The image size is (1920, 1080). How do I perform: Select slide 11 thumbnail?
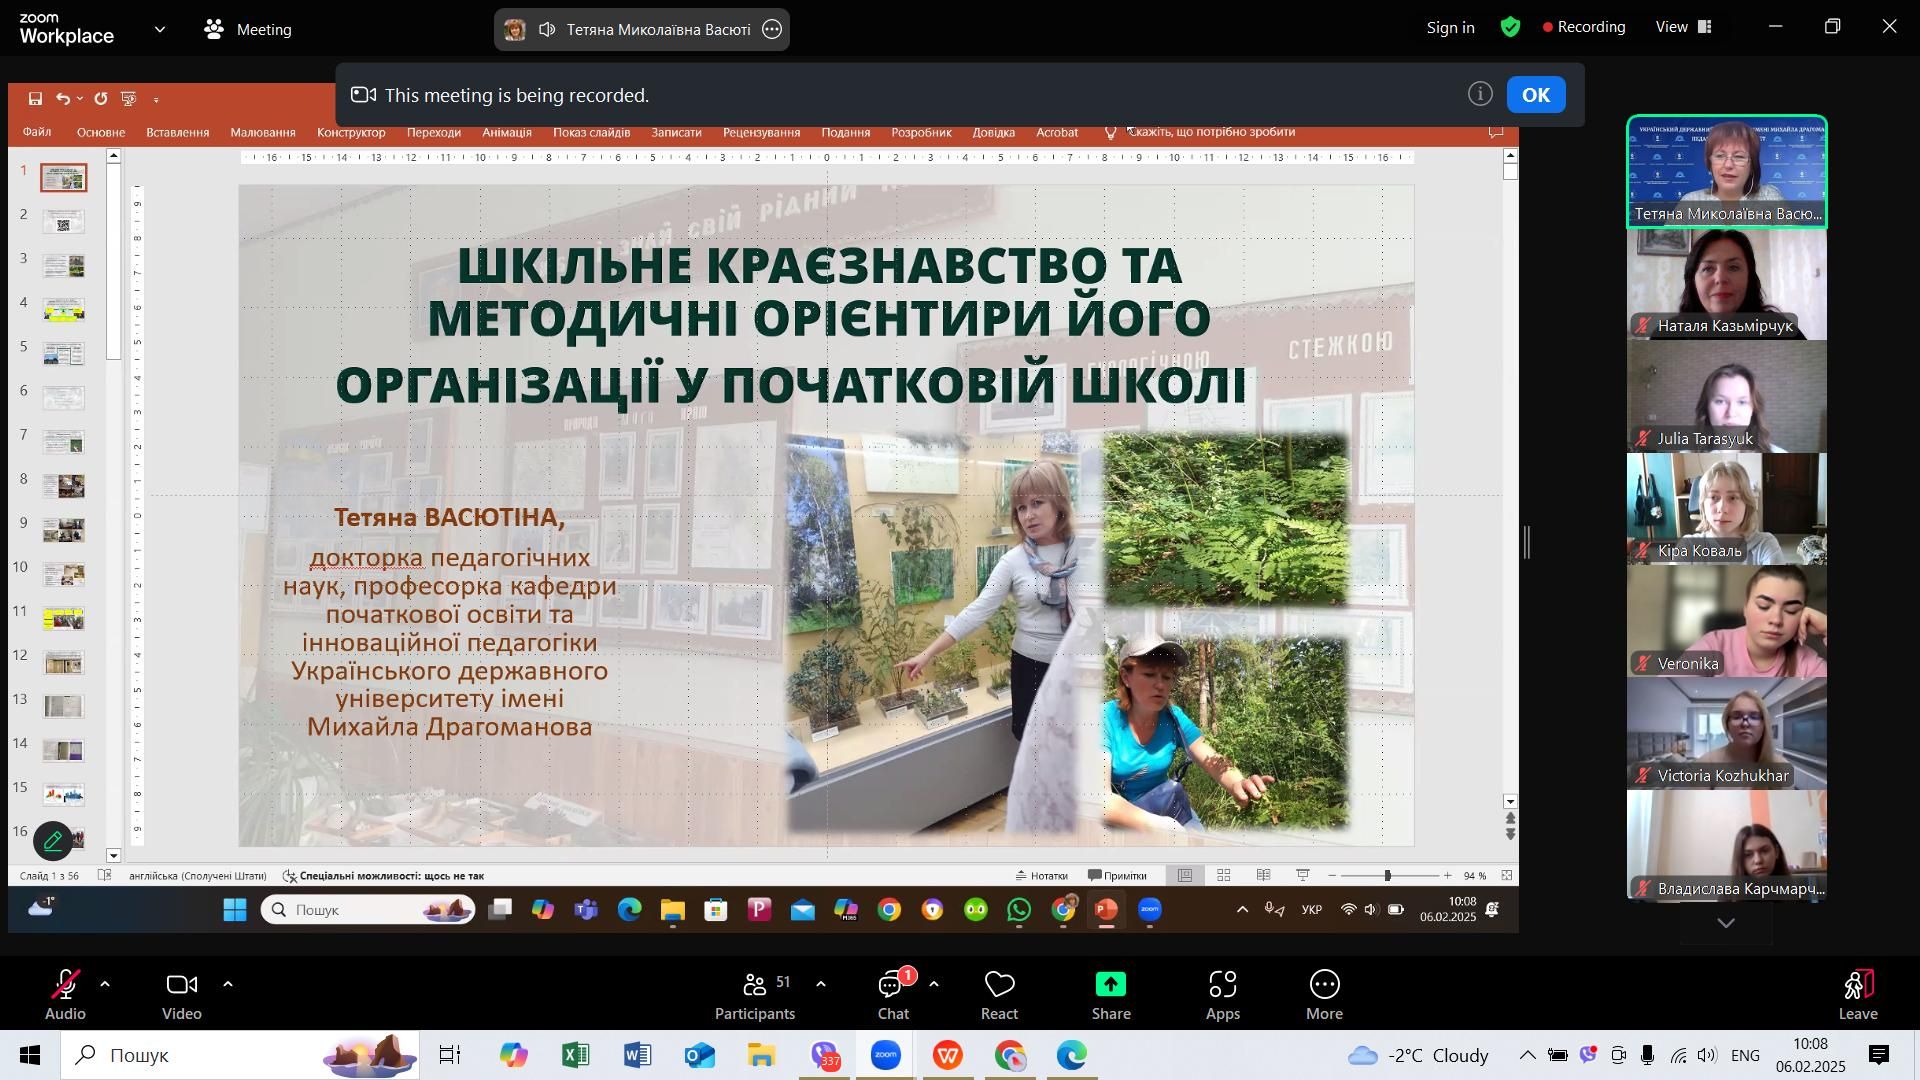tap(64, 619)
